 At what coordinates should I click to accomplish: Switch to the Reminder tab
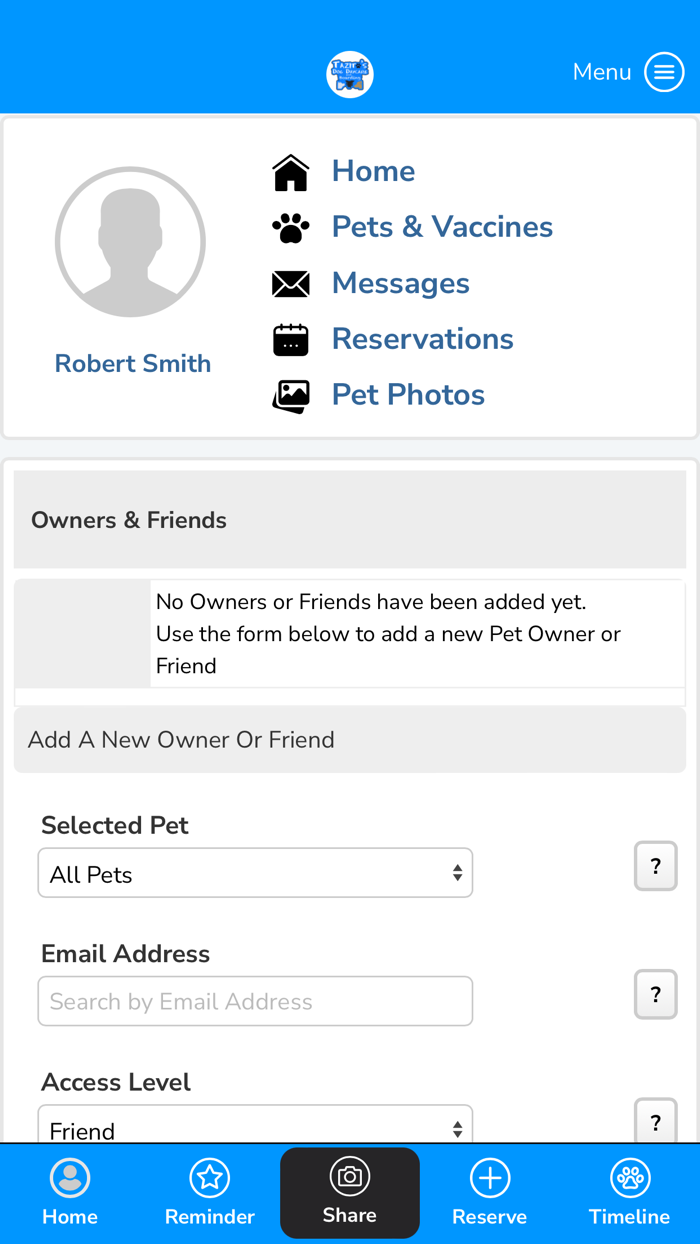coord(210,1192)
